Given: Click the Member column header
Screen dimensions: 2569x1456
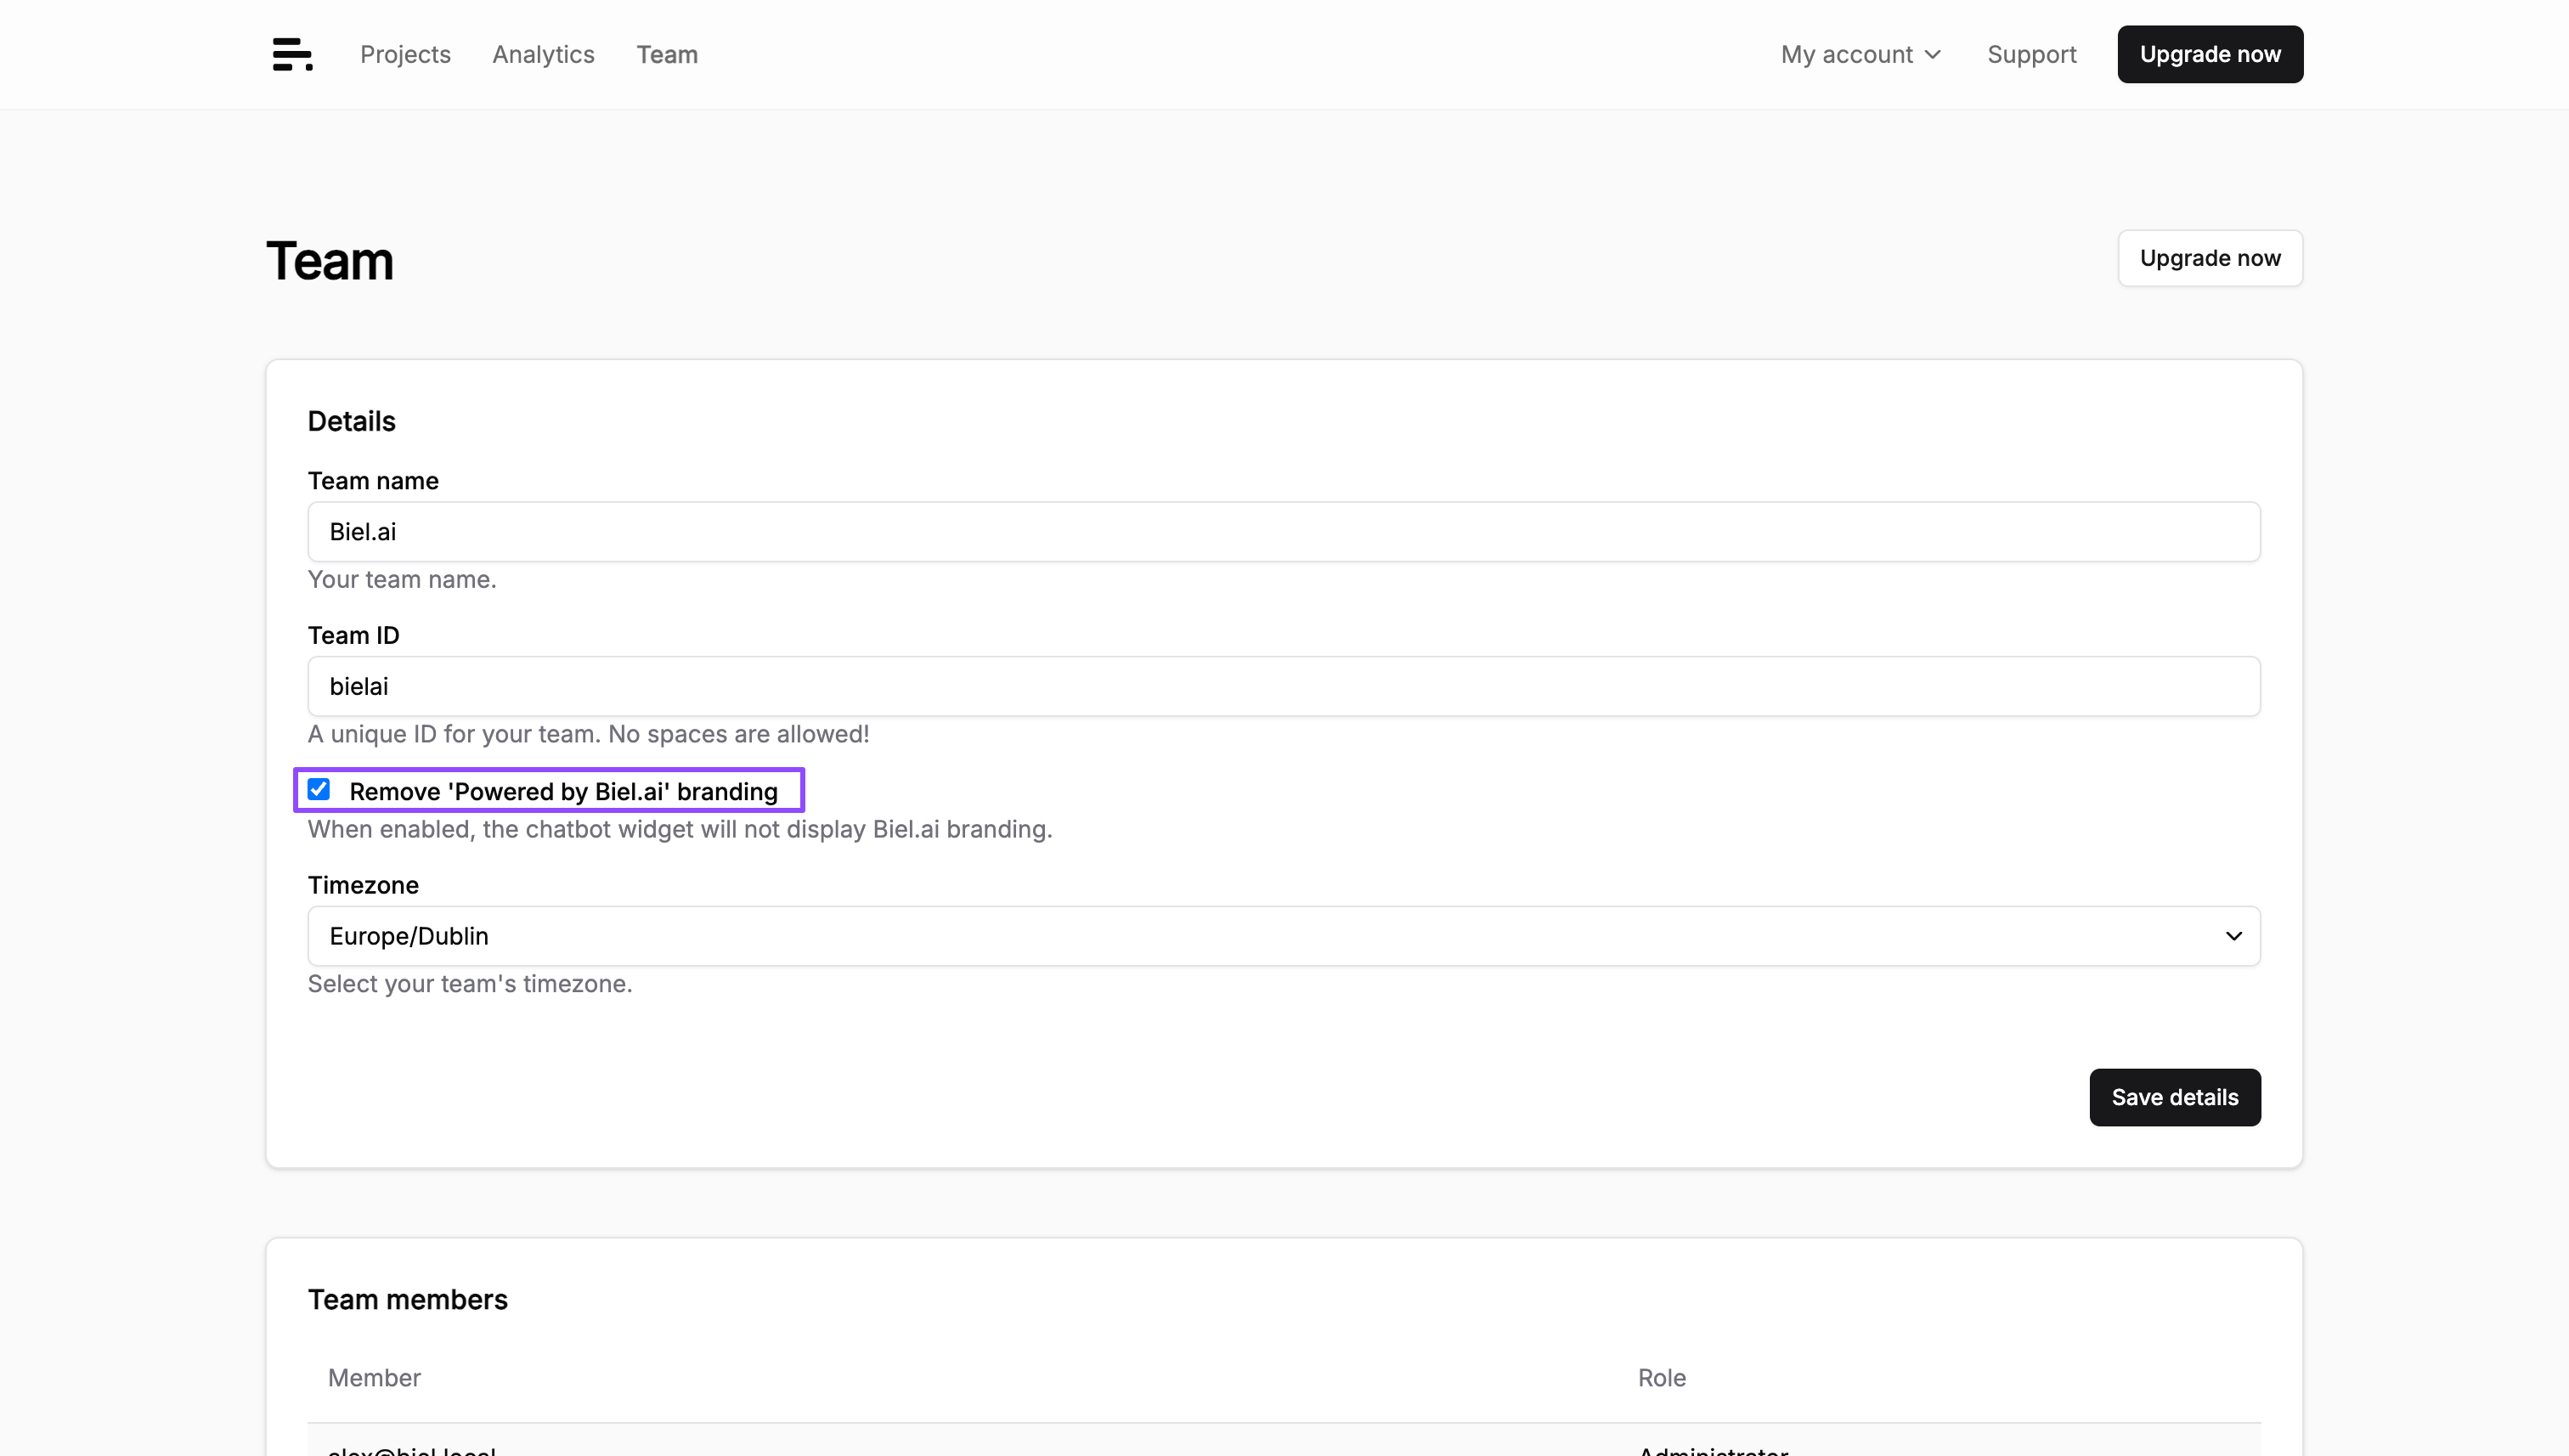Looking at the screenshot, I should pos(374,1378).
